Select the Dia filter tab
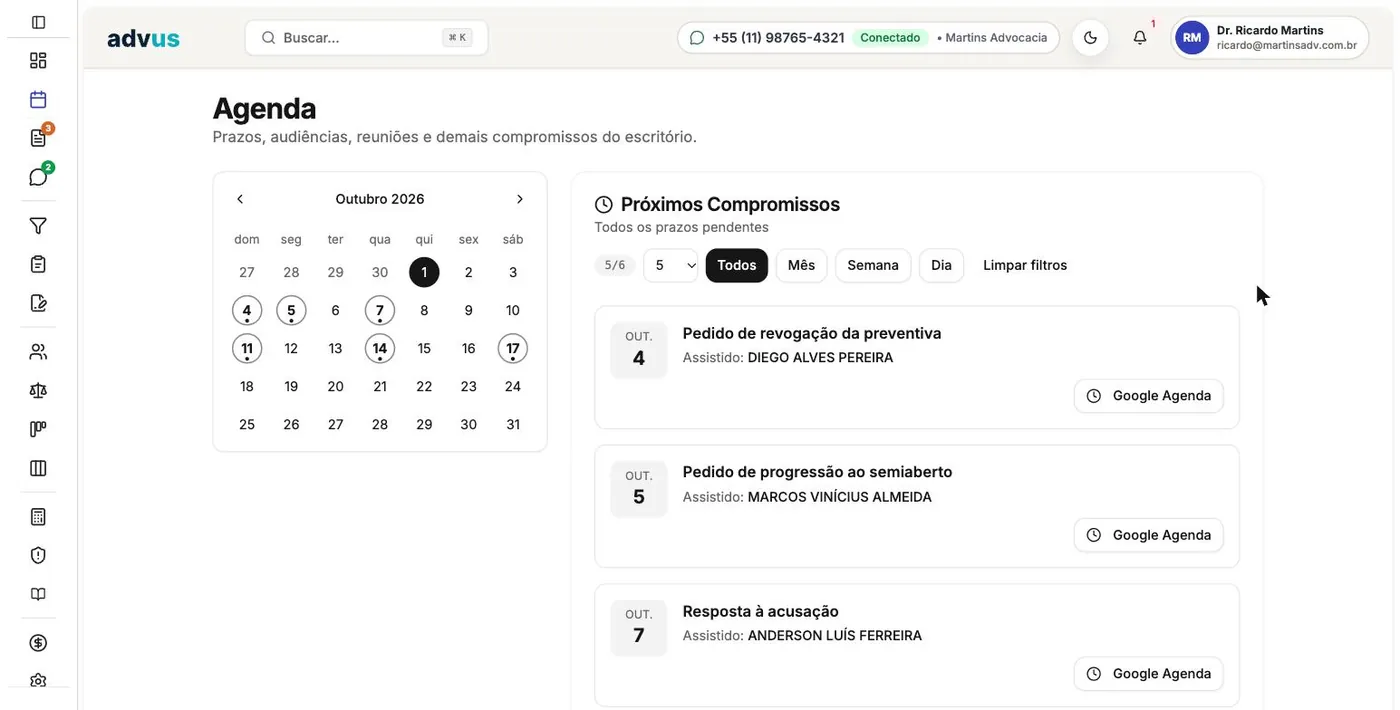 coord(941,265)
